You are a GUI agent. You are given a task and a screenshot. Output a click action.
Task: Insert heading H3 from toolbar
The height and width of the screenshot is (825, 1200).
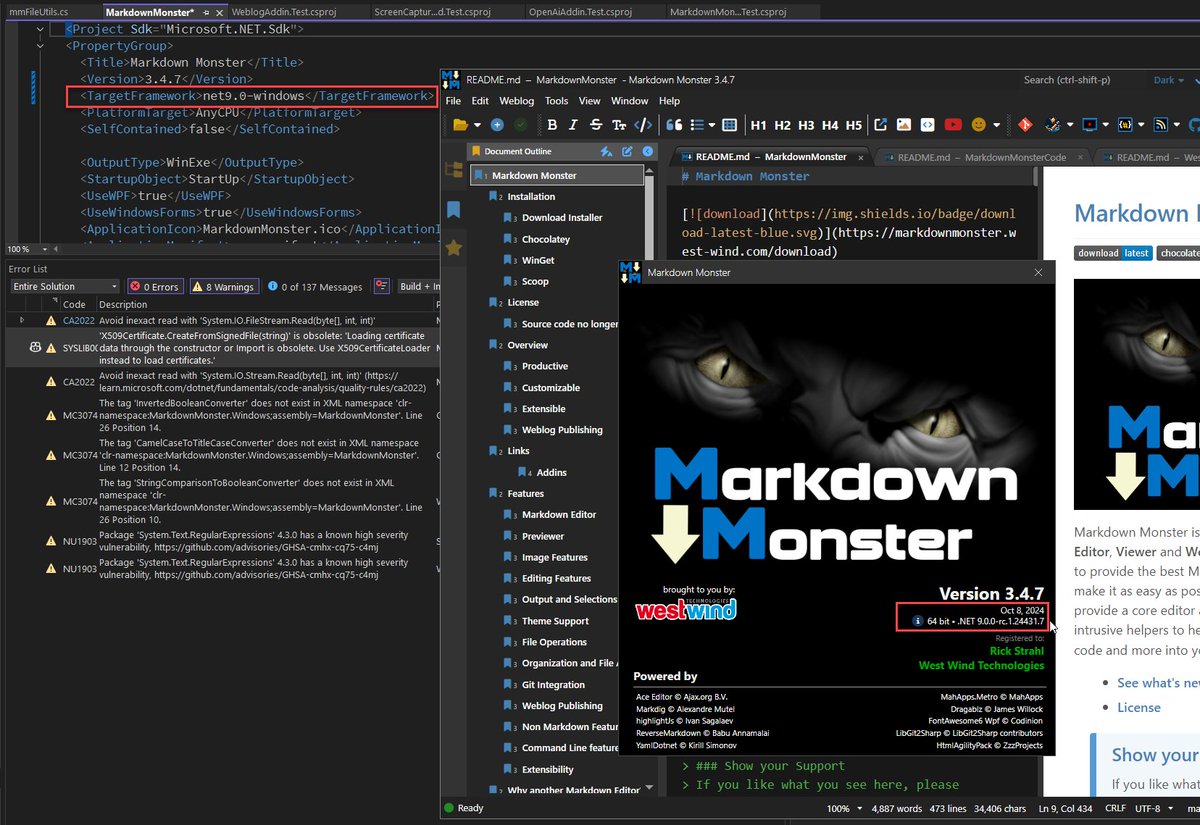[806, 125]
